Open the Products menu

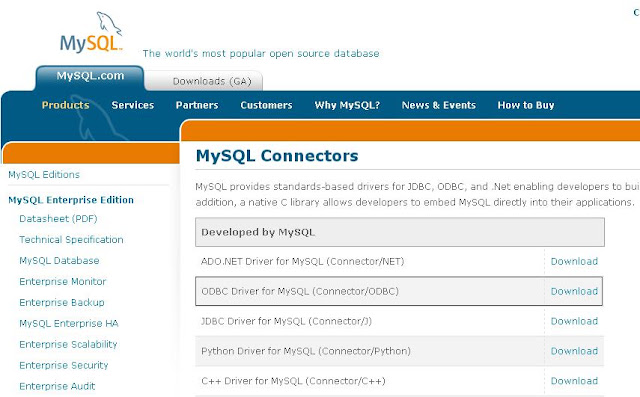[65, 105]
